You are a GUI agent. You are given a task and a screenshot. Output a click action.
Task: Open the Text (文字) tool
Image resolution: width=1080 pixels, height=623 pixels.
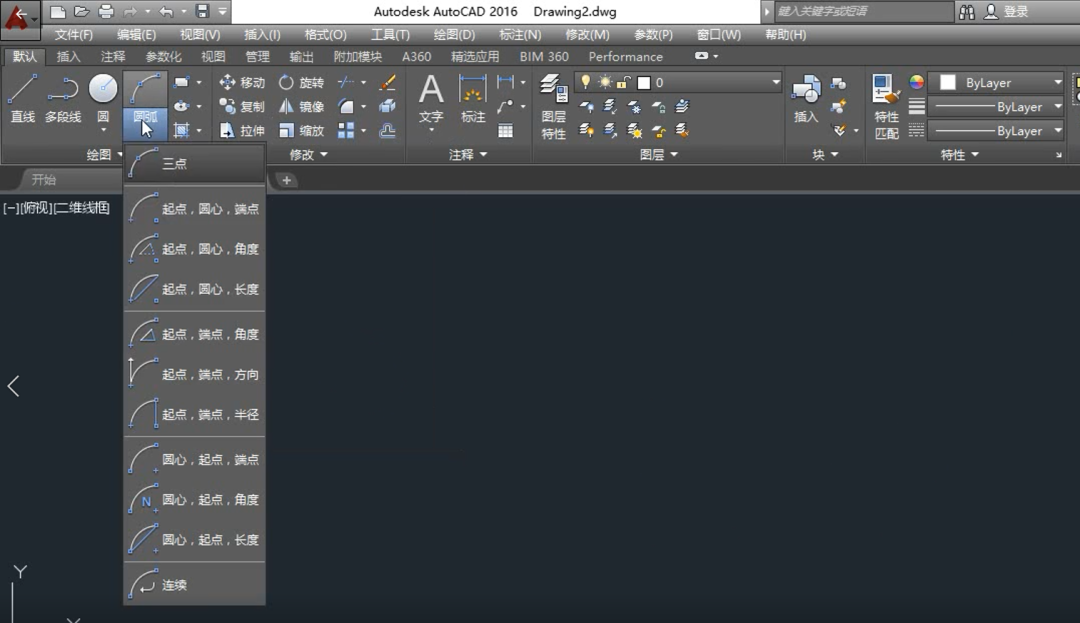431,100
